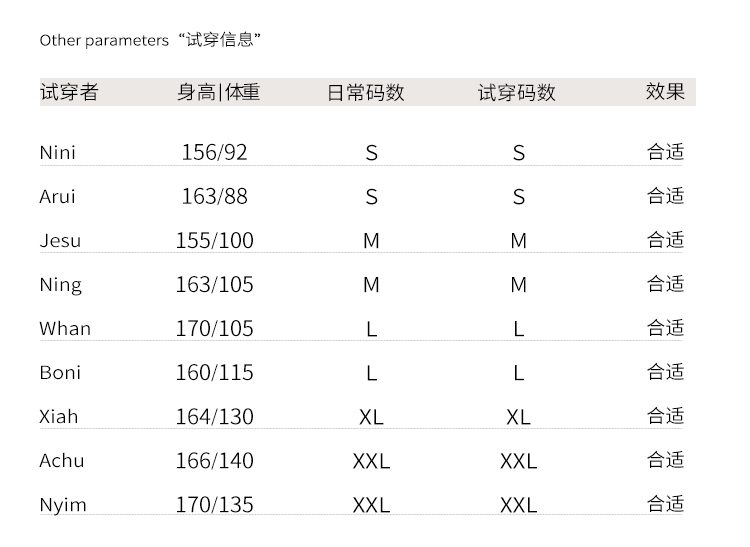Click the Other parameters heading text
Viewport: 750px width, 547px height.
tap(104, 41)
